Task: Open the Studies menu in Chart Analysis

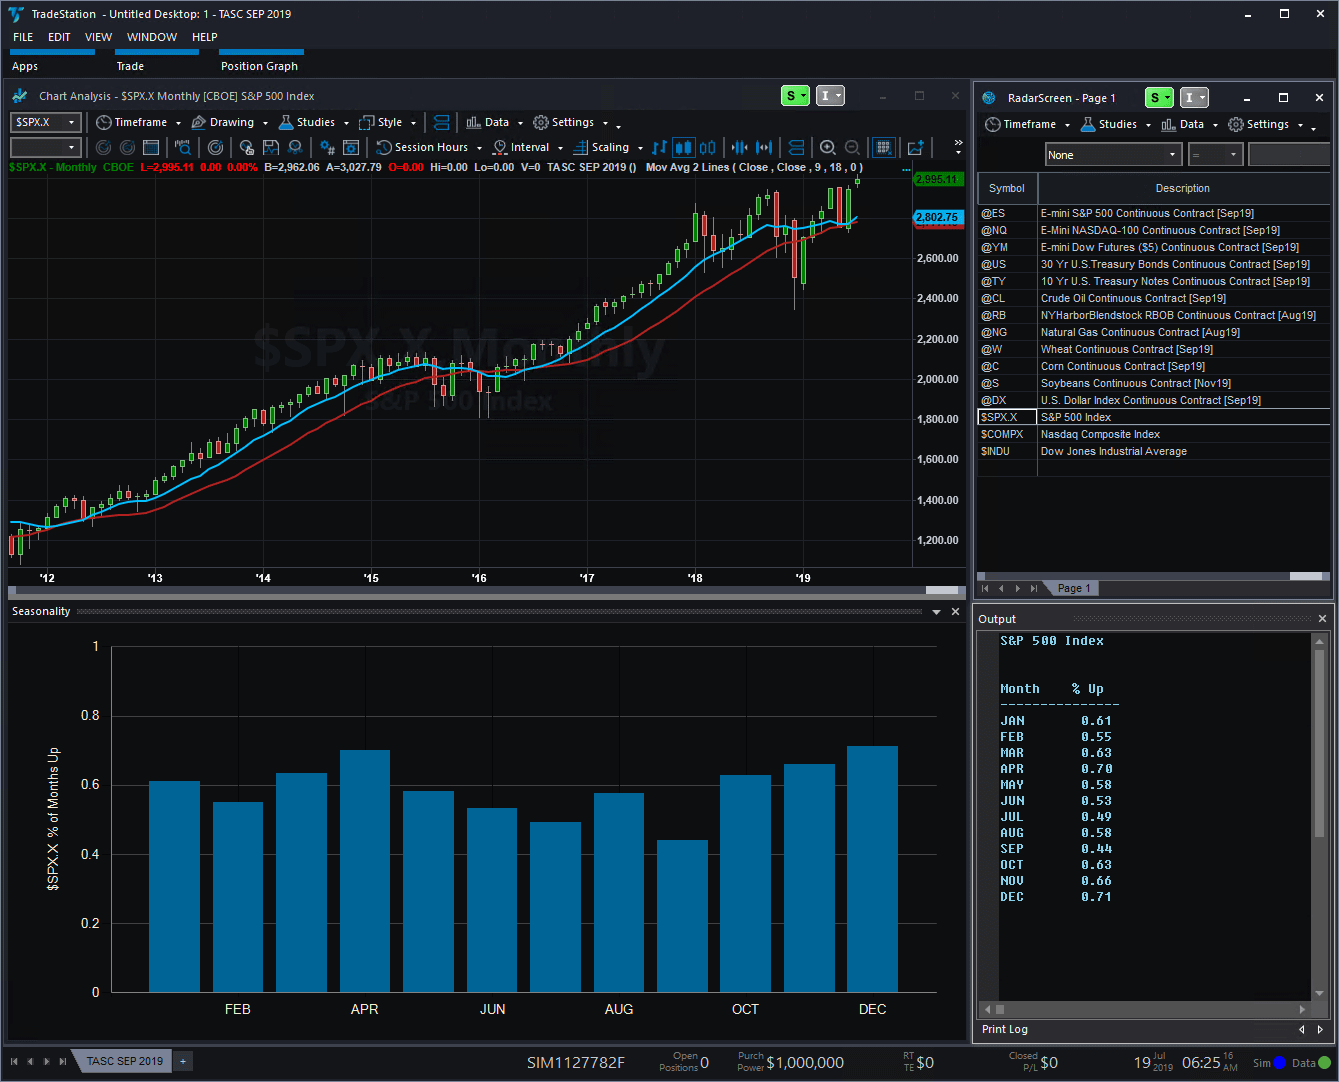Action: (314, 122)
